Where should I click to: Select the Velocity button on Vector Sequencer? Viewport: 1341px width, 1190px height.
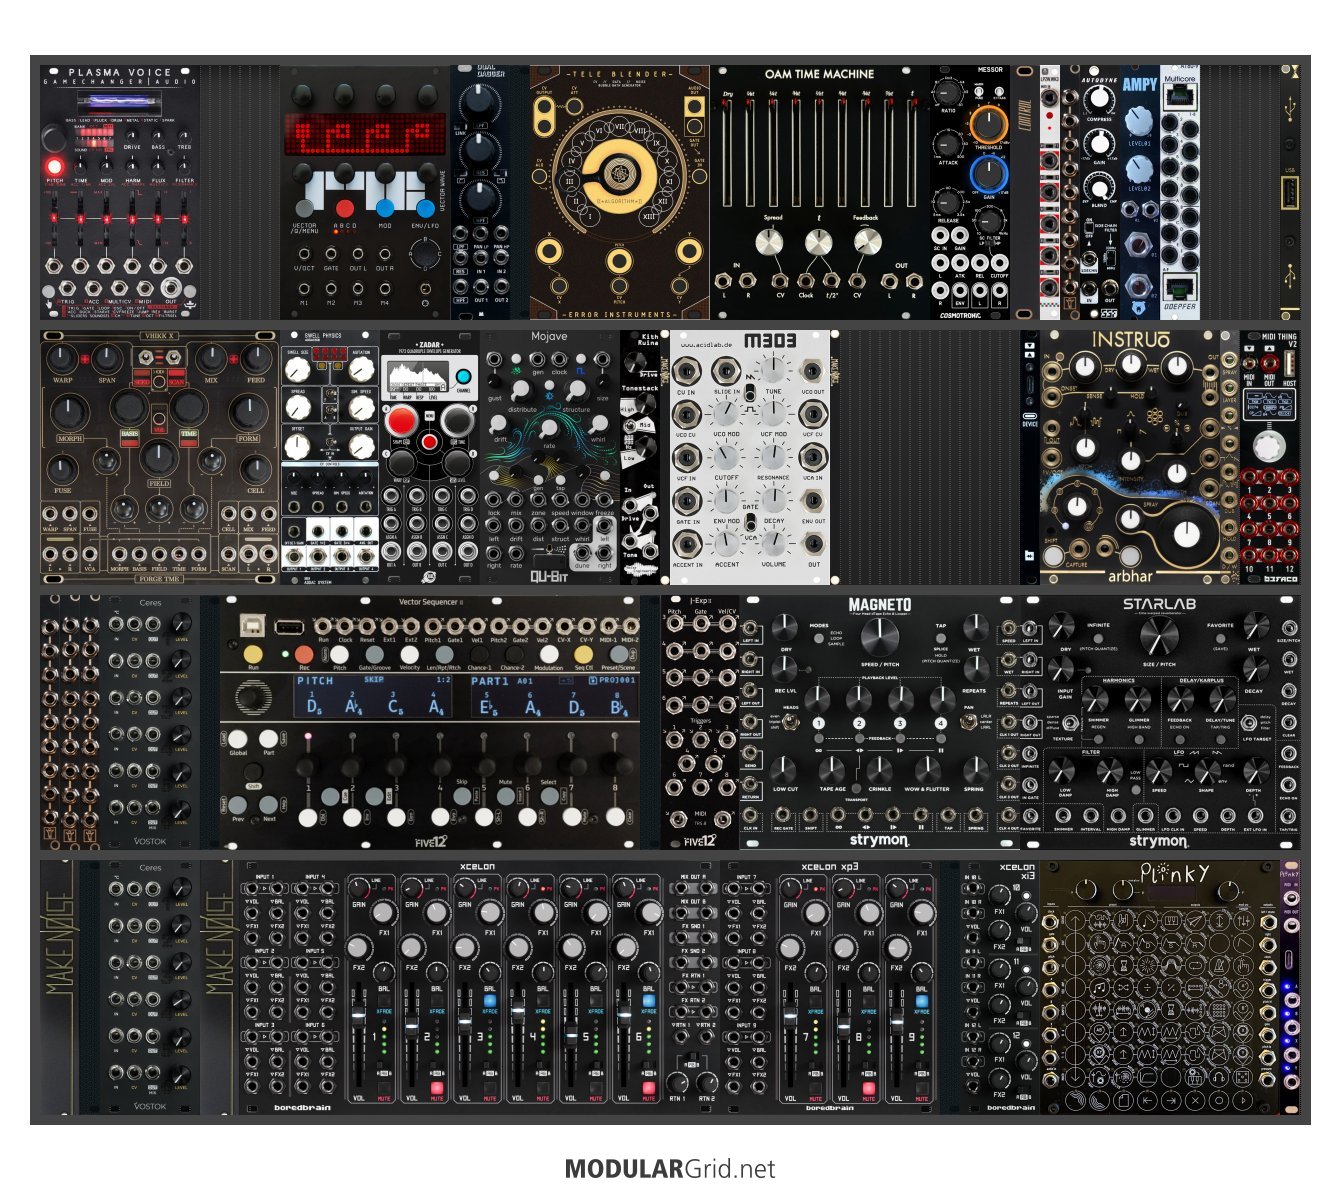coord(410,654)
